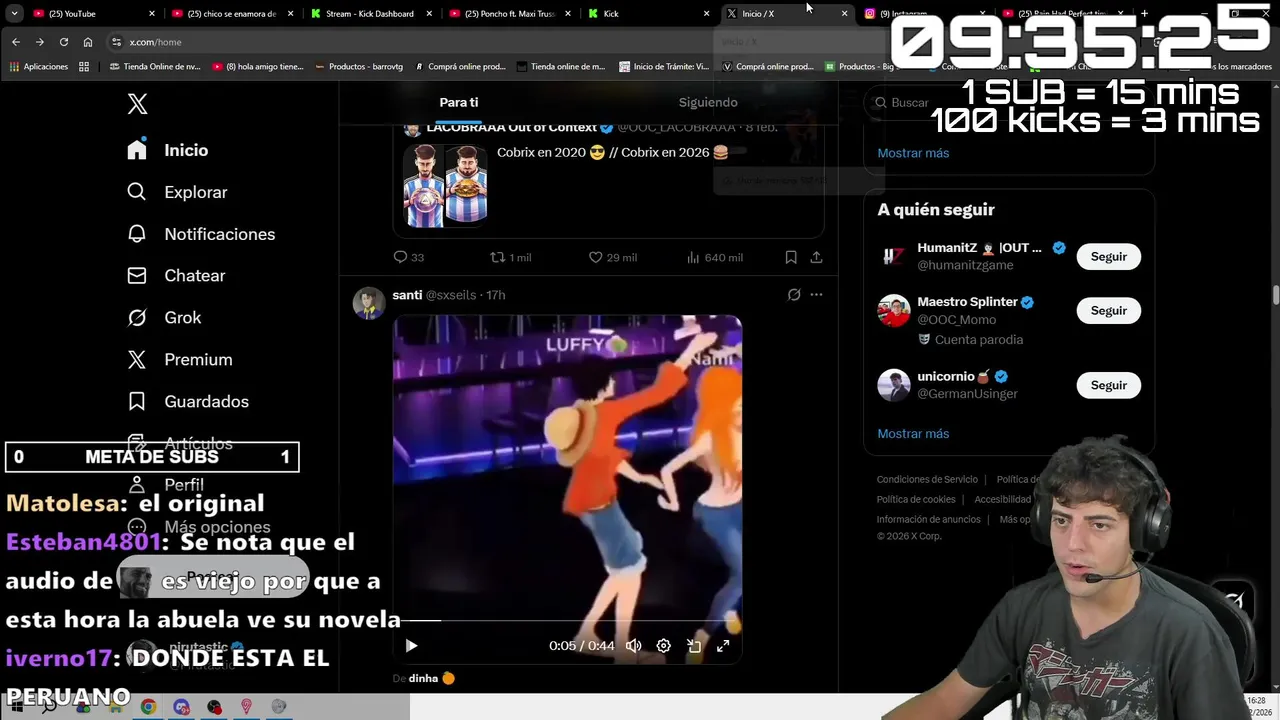Follow Maestro Splinter account
The height and width of the screenshot is (720, 1280).
1108,311
